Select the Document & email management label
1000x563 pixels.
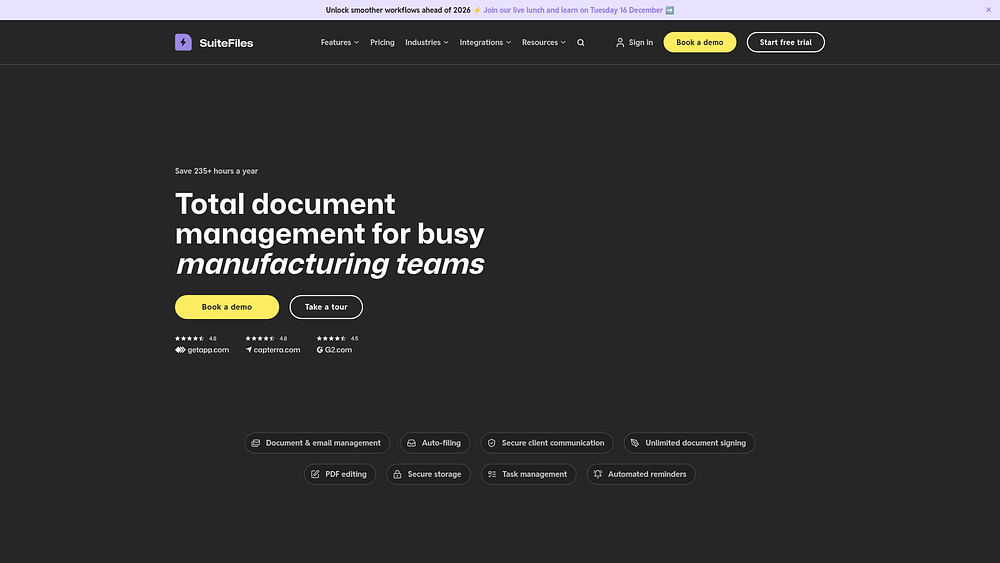point(323,443)
